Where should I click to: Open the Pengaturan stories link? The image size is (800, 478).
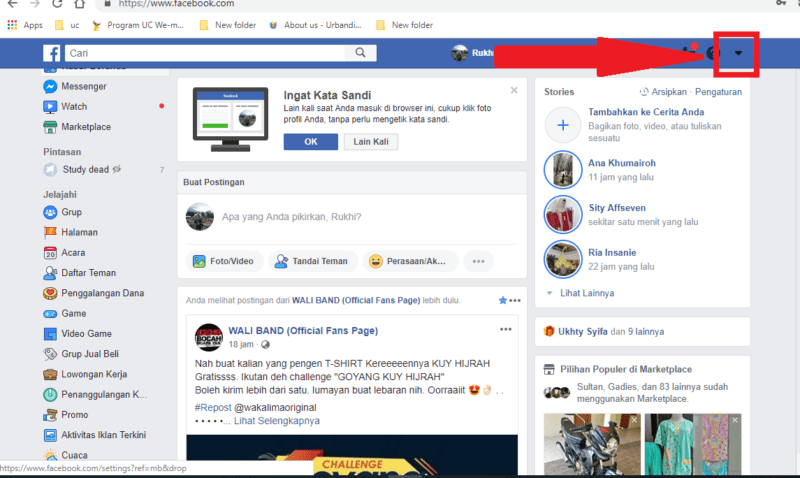718,92
